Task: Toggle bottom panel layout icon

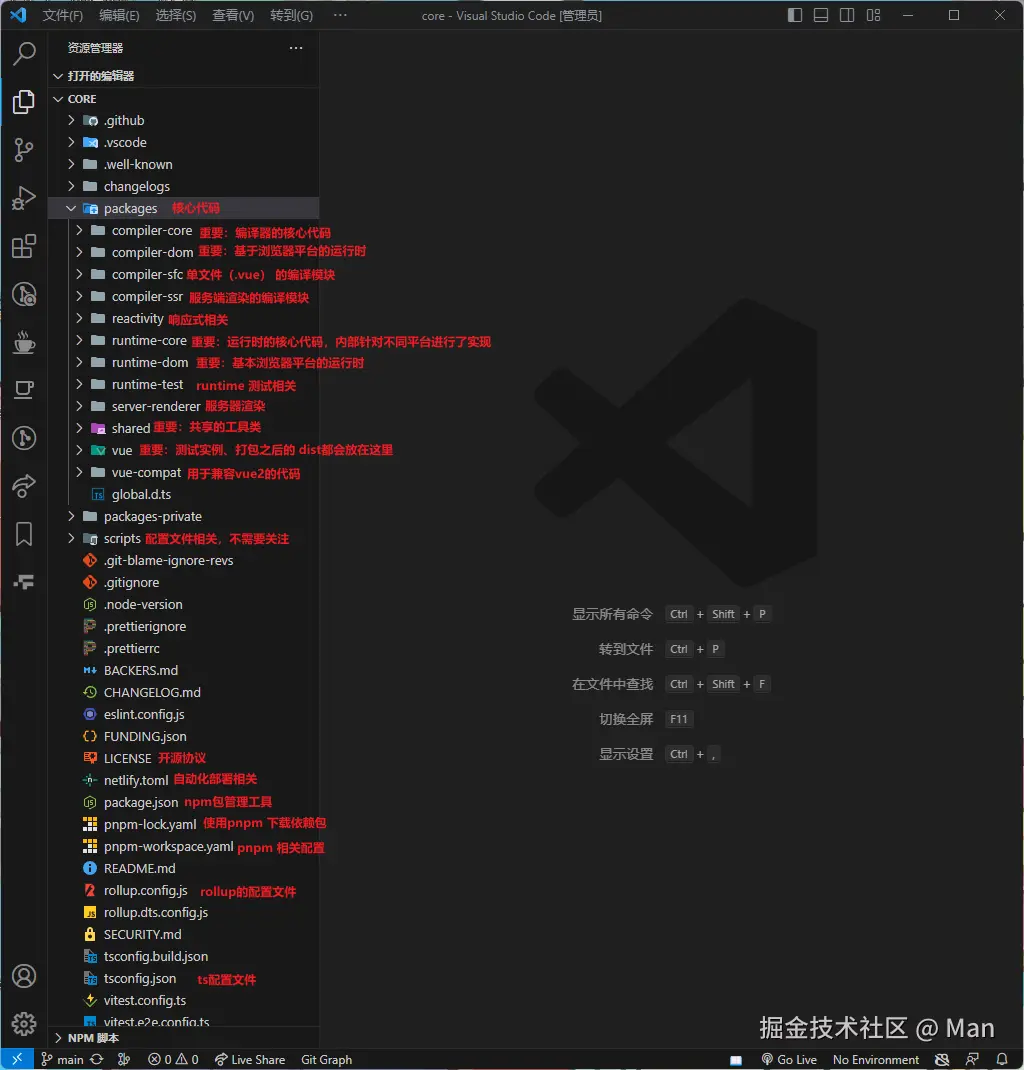Action: (x=821, y=15)
